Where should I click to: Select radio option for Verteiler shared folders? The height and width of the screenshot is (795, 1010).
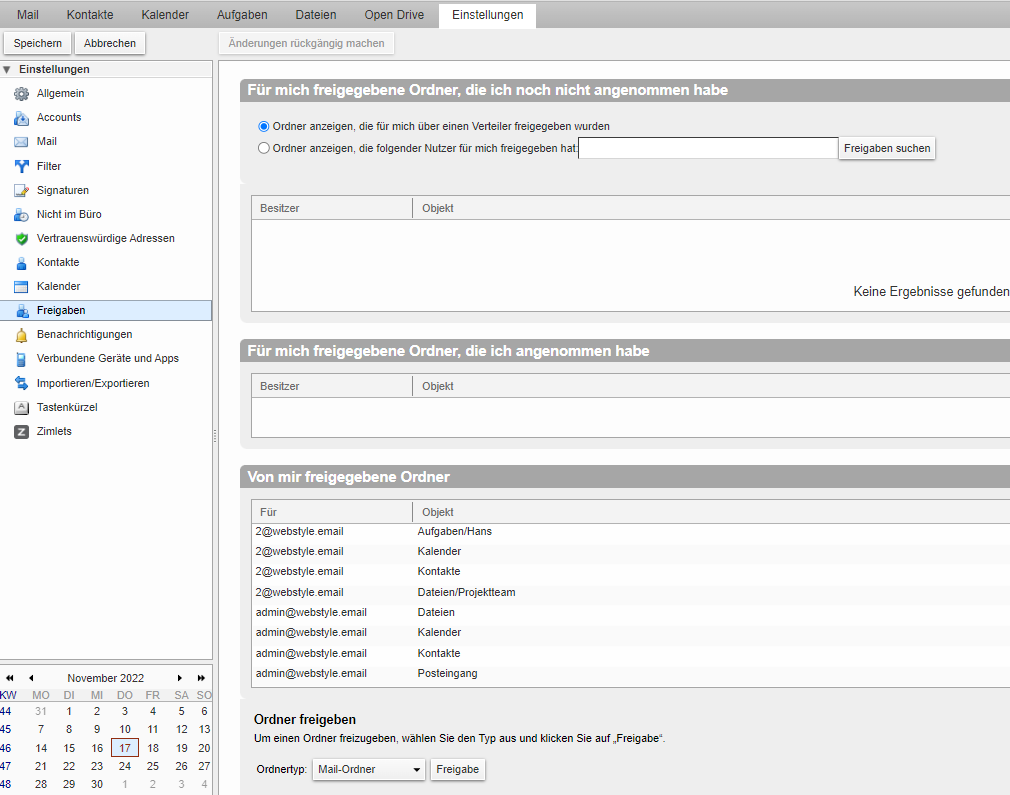tap(264, 127)
